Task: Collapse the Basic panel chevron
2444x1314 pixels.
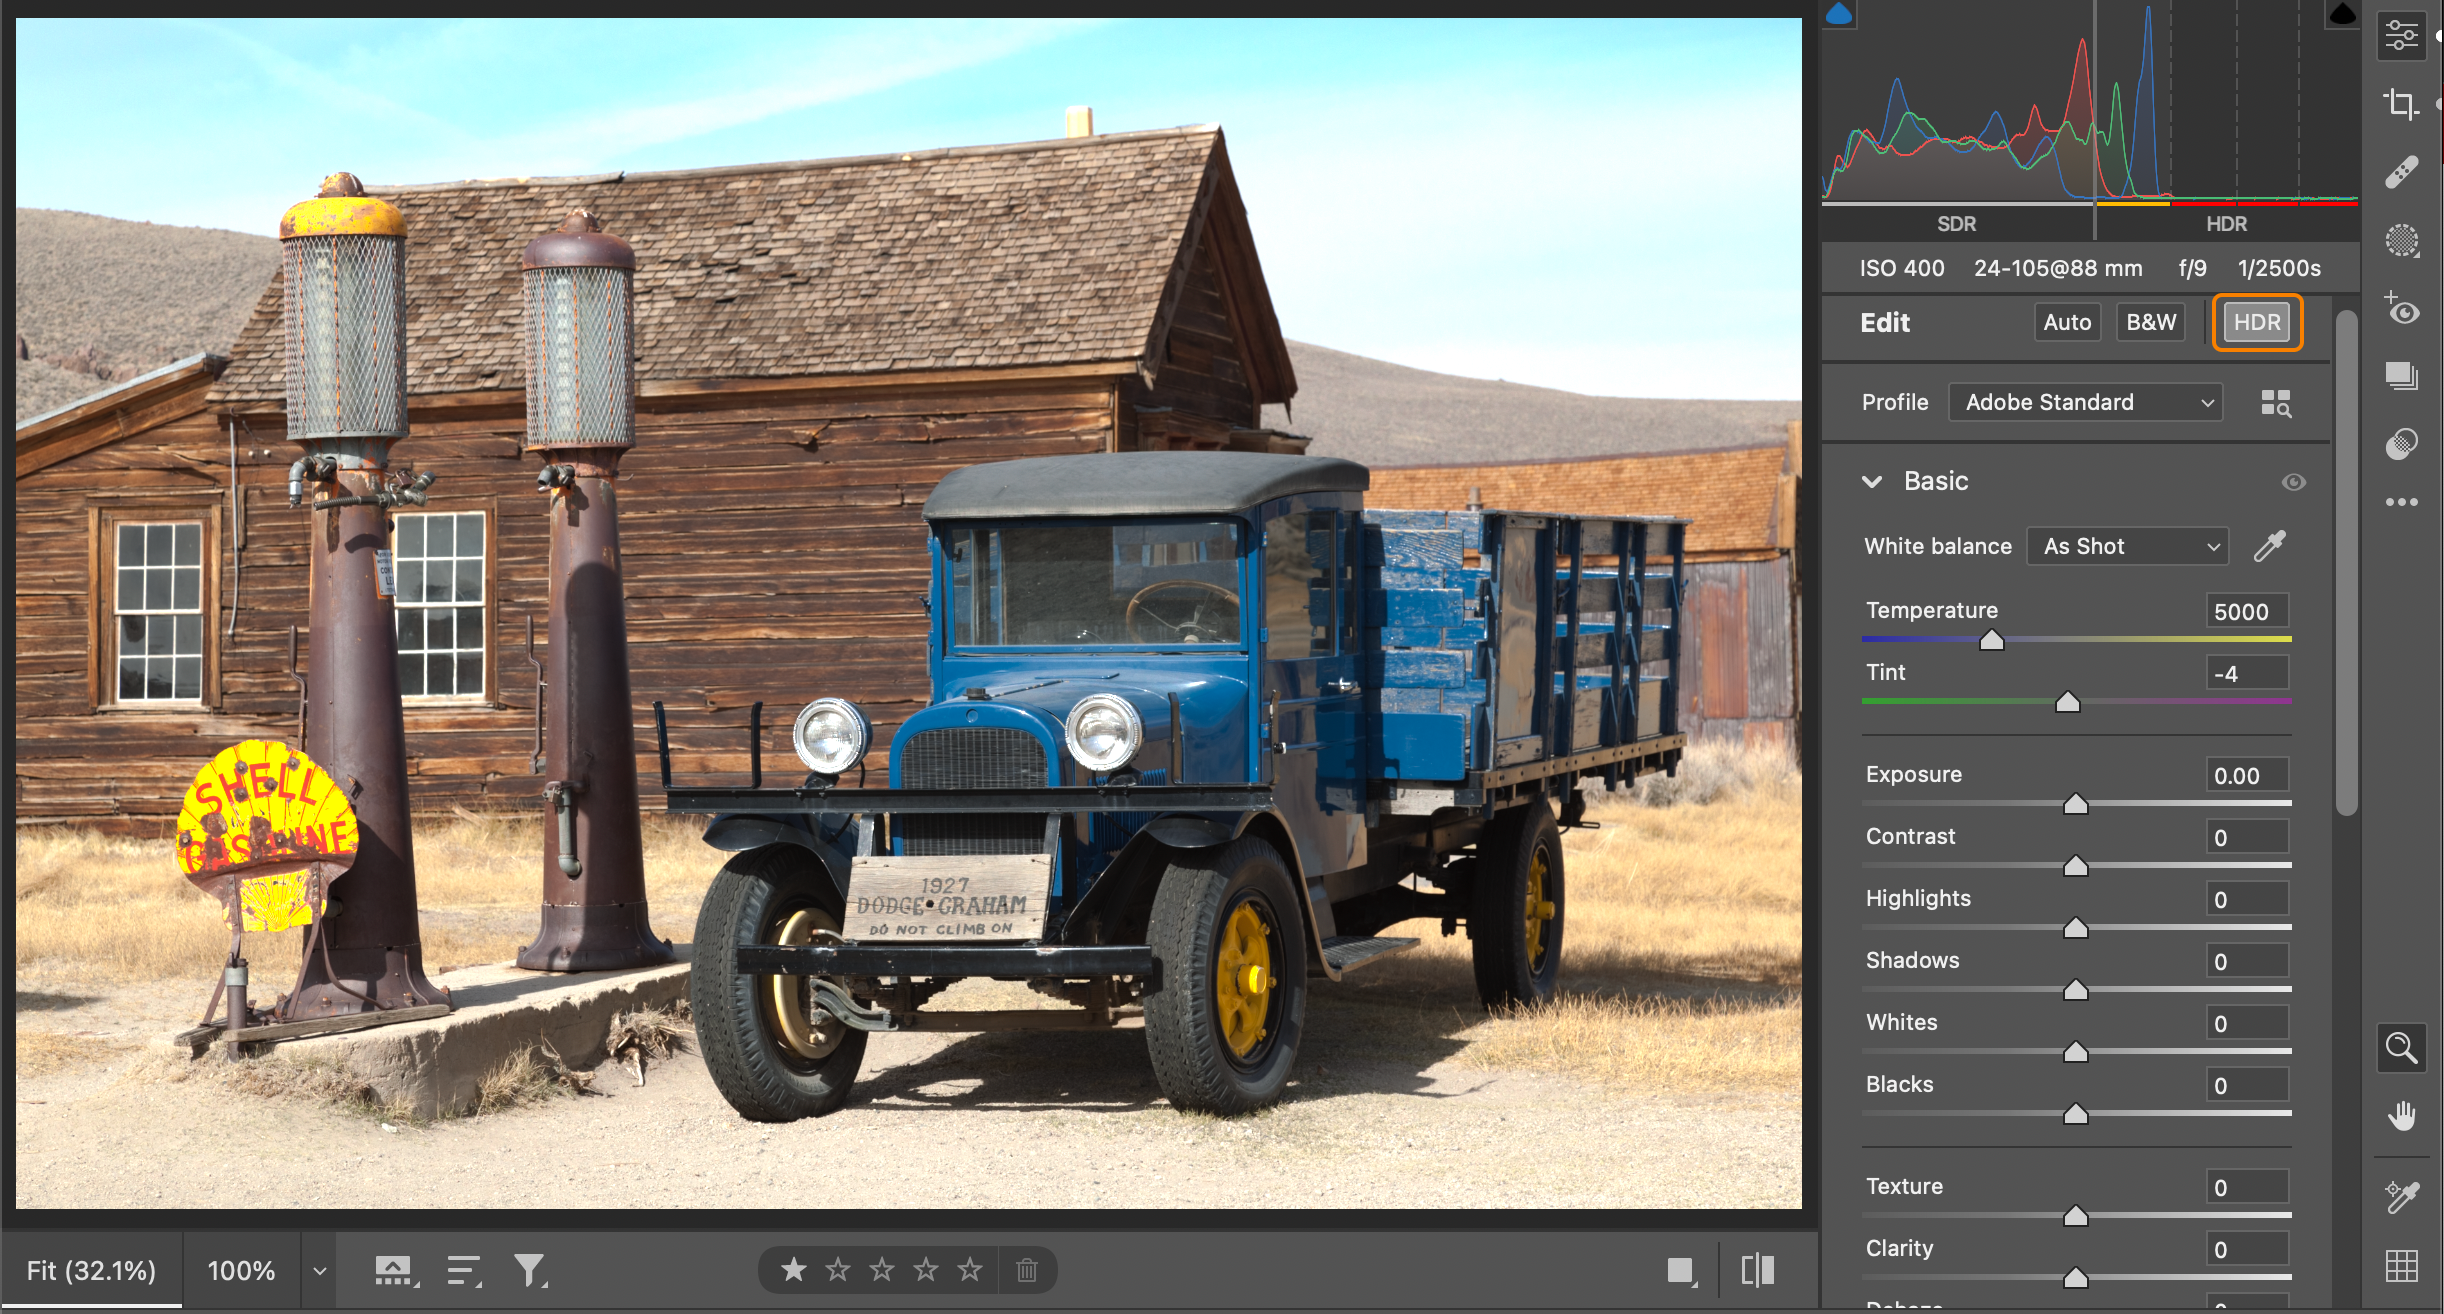Action: (1872, 482)
